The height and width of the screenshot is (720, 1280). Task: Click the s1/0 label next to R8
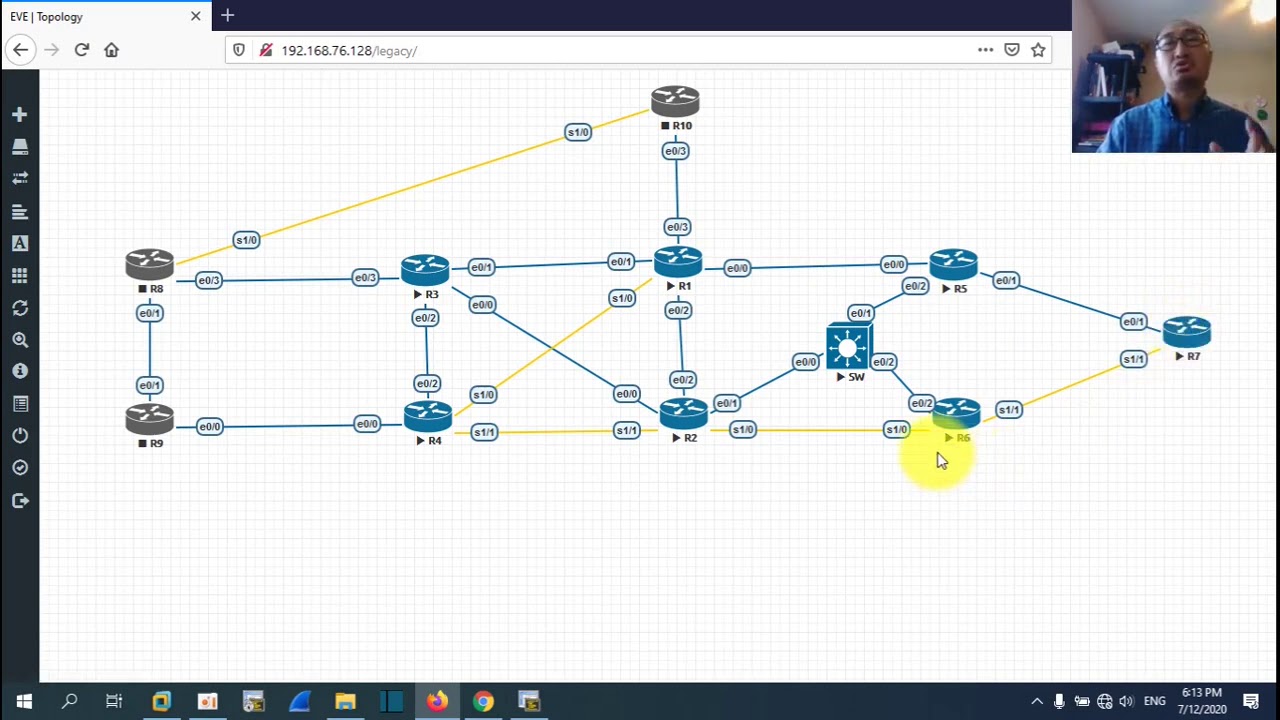point(246,240)
